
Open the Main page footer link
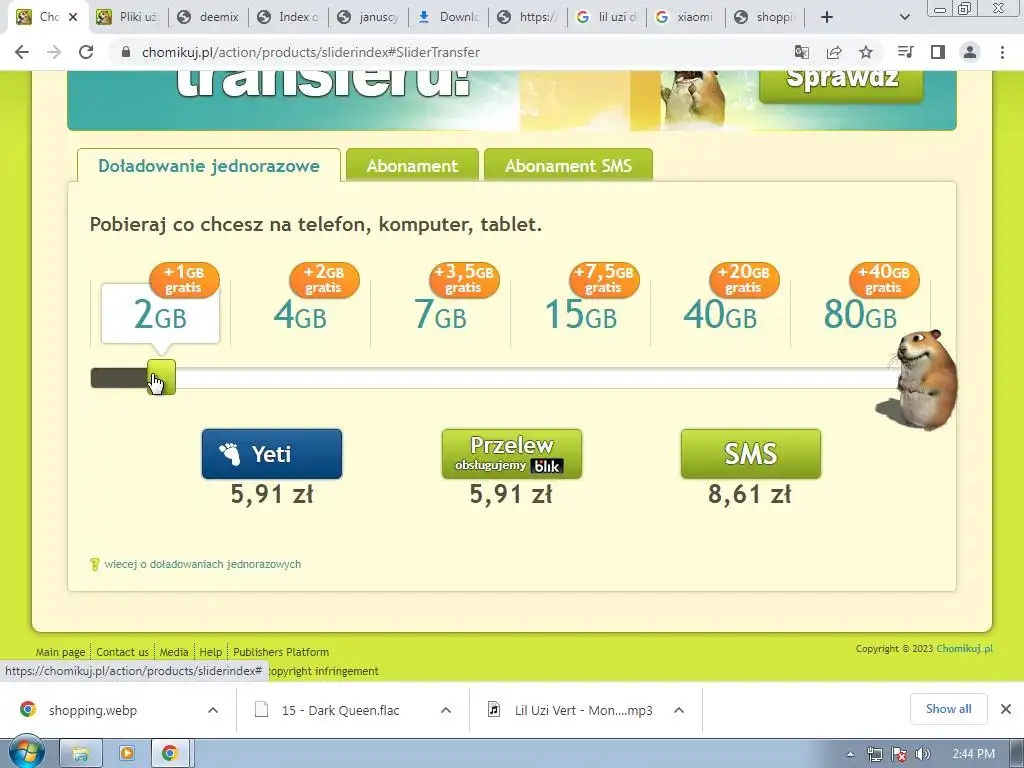pyautogui.click(x=60, y=652)
